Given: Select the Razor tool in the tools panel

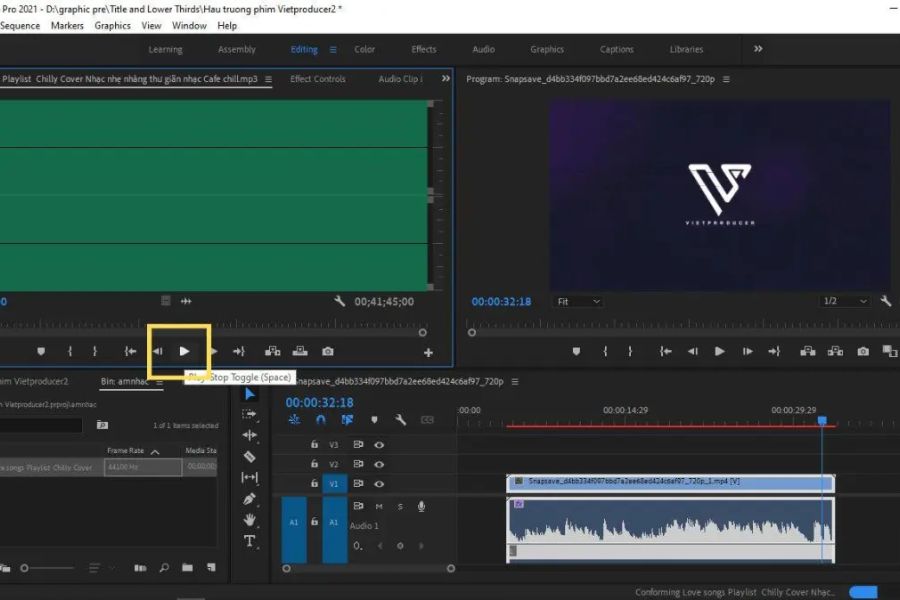Looking at the screenshot, I should [249, 457].
